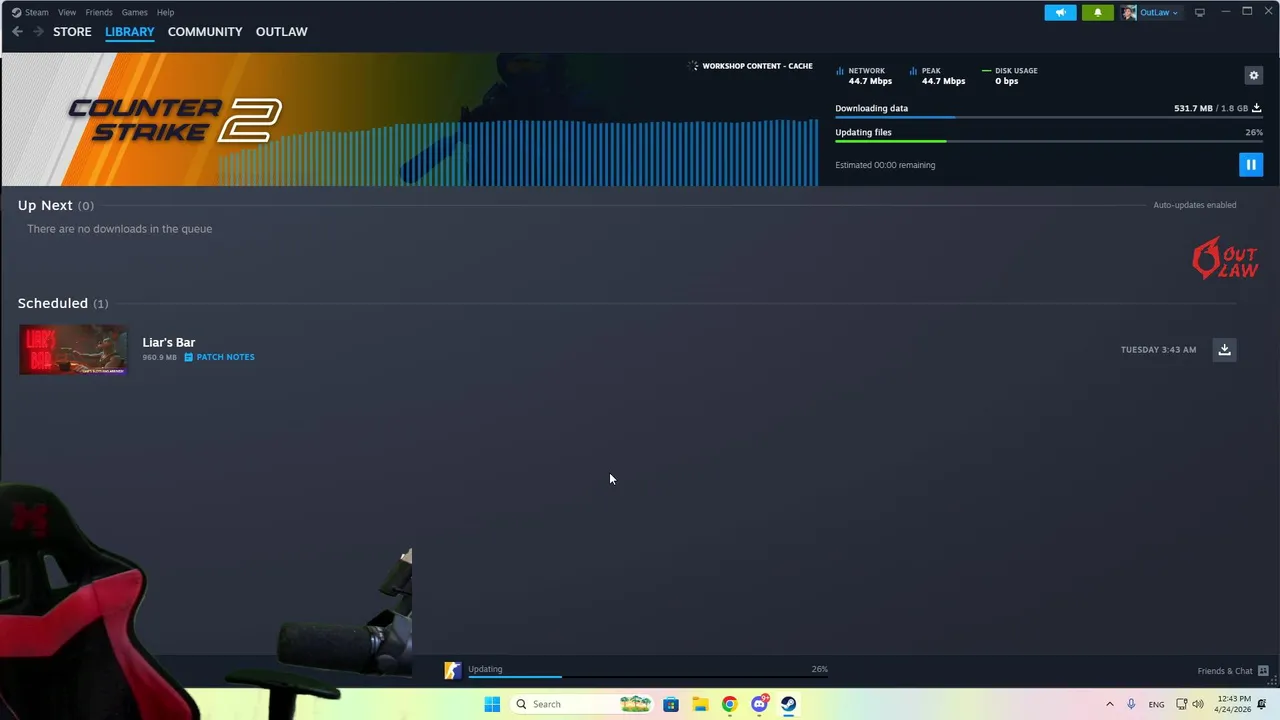Click the Steam taskbar icon
The width and height of the screenshot is (1280, 720).
789,704
